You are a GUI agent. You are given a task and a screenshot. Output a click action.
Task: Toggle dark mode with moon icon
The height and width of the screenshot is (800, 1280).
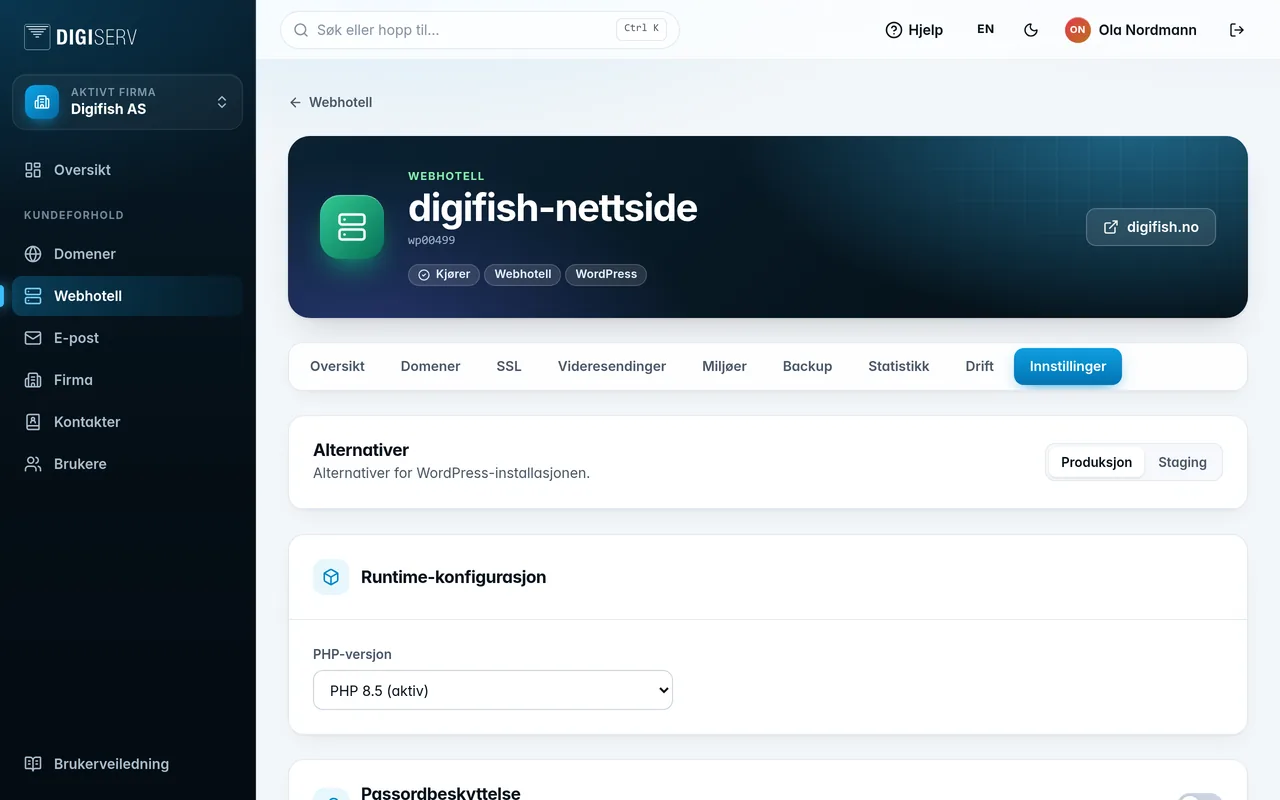pos(1031,30)
